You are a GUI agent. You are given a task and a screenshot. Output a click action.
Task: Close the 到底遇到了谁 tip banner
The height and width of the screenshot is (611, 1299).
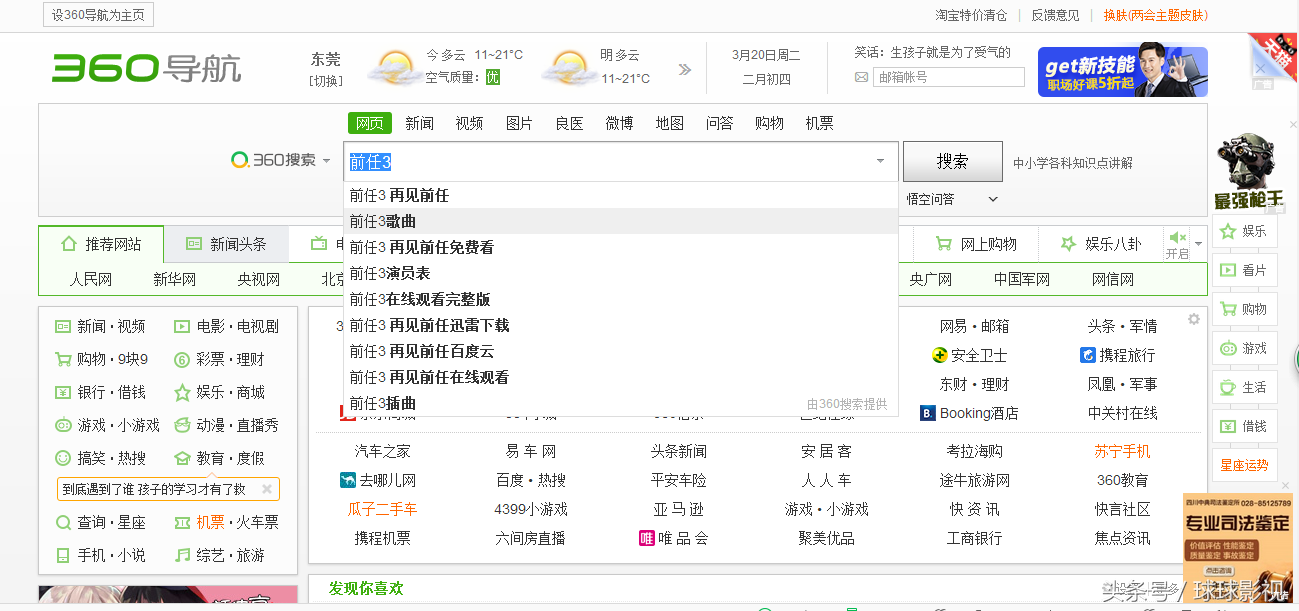pos(267,489)
